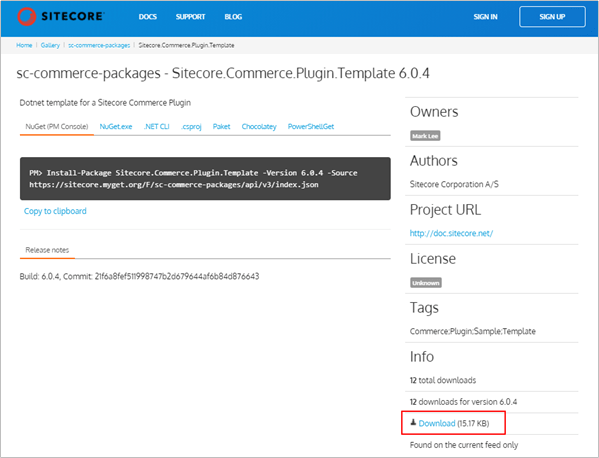Open the BLOG menu item
This screenshot has width=599, height=458.
click(x=233, y=17)
